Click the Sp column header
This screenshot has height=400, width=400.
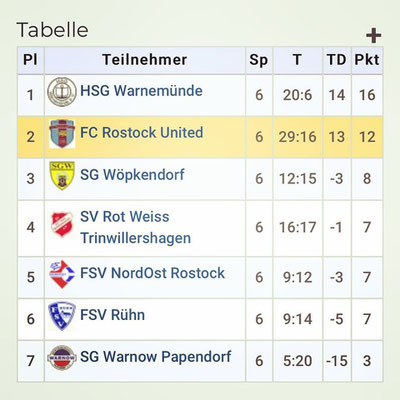click(259, 60)
